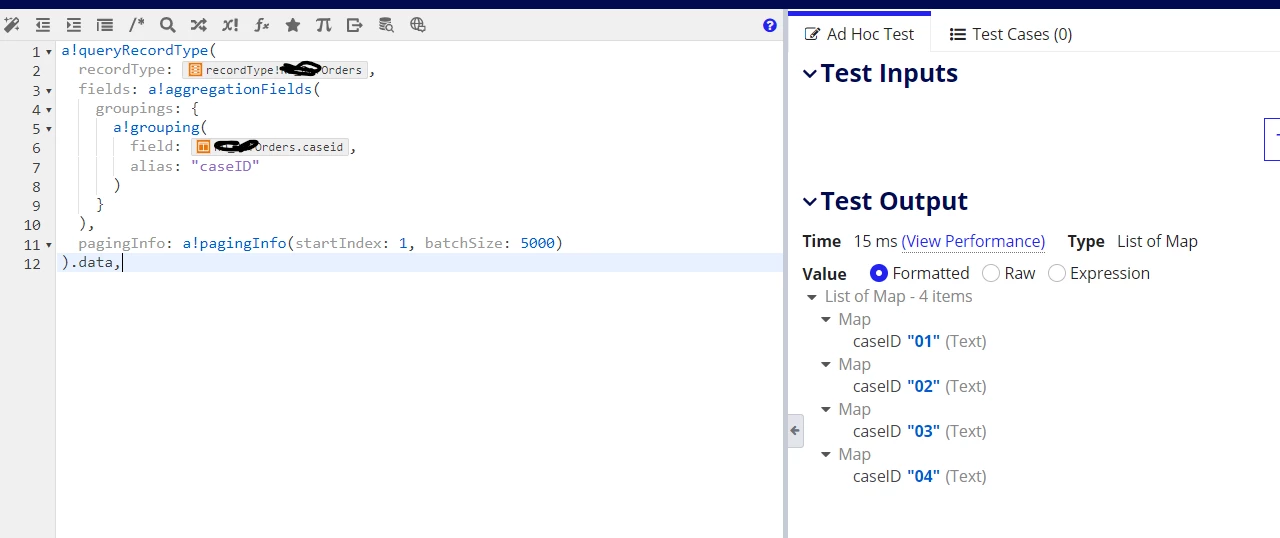The height and width of the screenshot is (538, 1280).
Task: Click the star toolbar icon
Action: (293, 25)
